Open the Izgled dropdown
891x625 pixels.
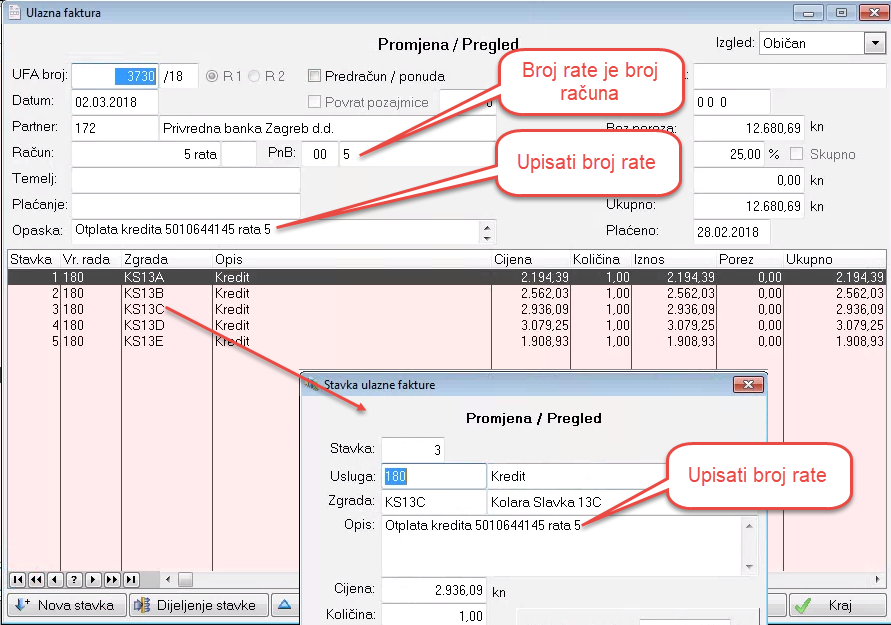(x=875, y=43)
